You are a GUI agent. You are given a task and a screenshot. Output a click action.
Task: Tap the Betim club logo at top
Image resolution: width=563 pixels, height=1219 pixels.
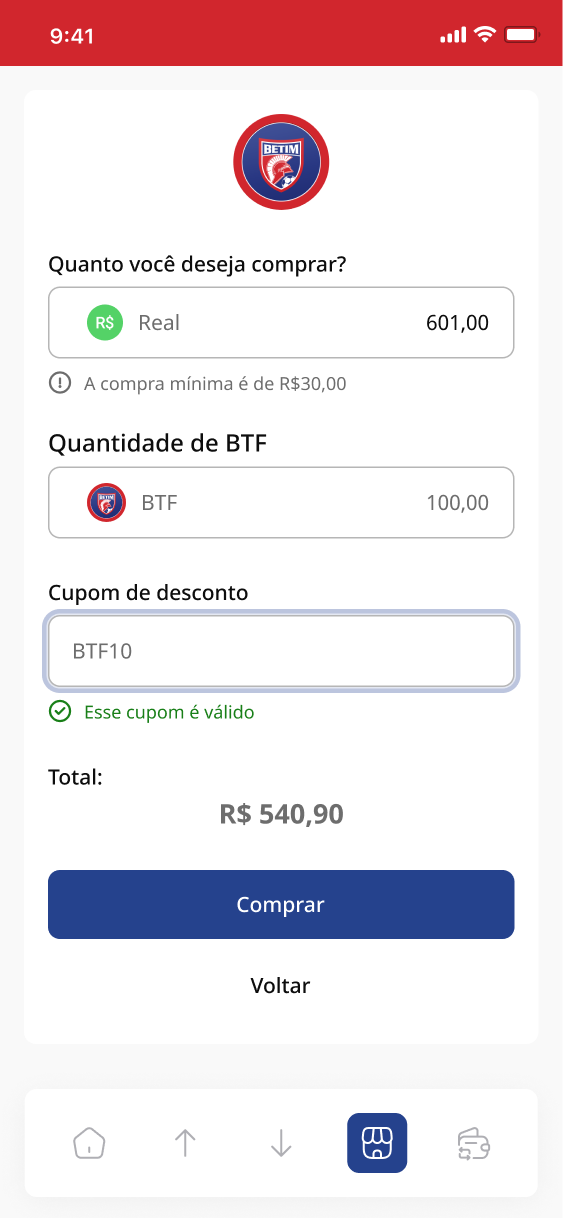(281, 162)
